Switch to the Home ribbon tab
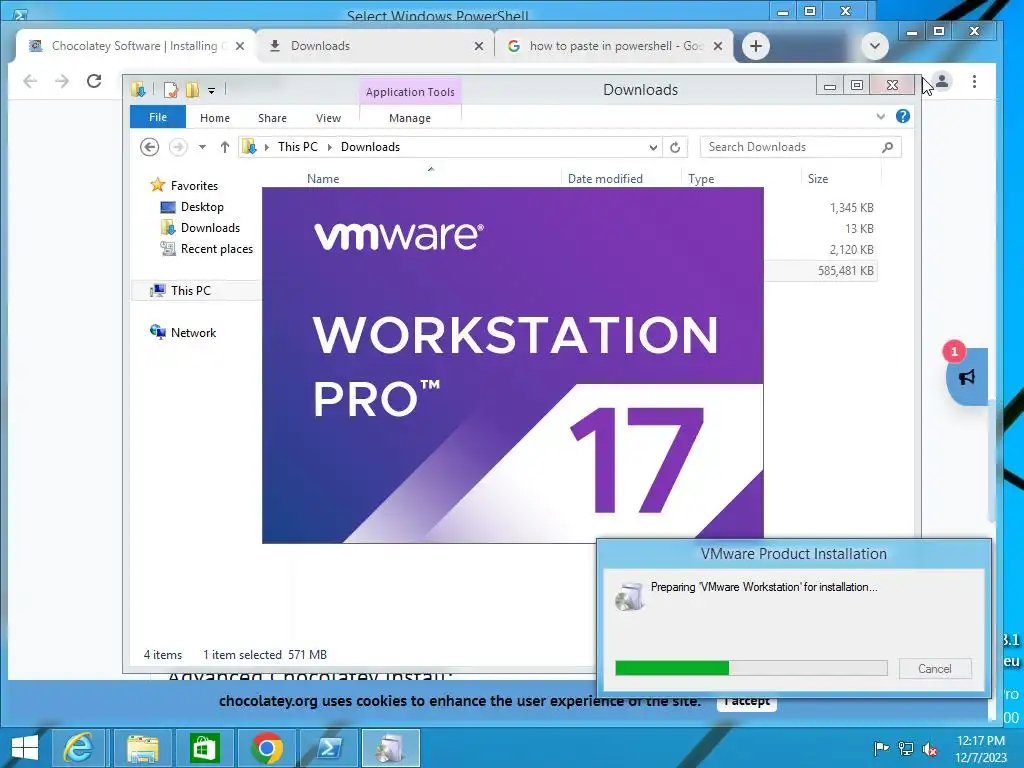This screenshot has width=1024, height=768. [x=215, y=118]
